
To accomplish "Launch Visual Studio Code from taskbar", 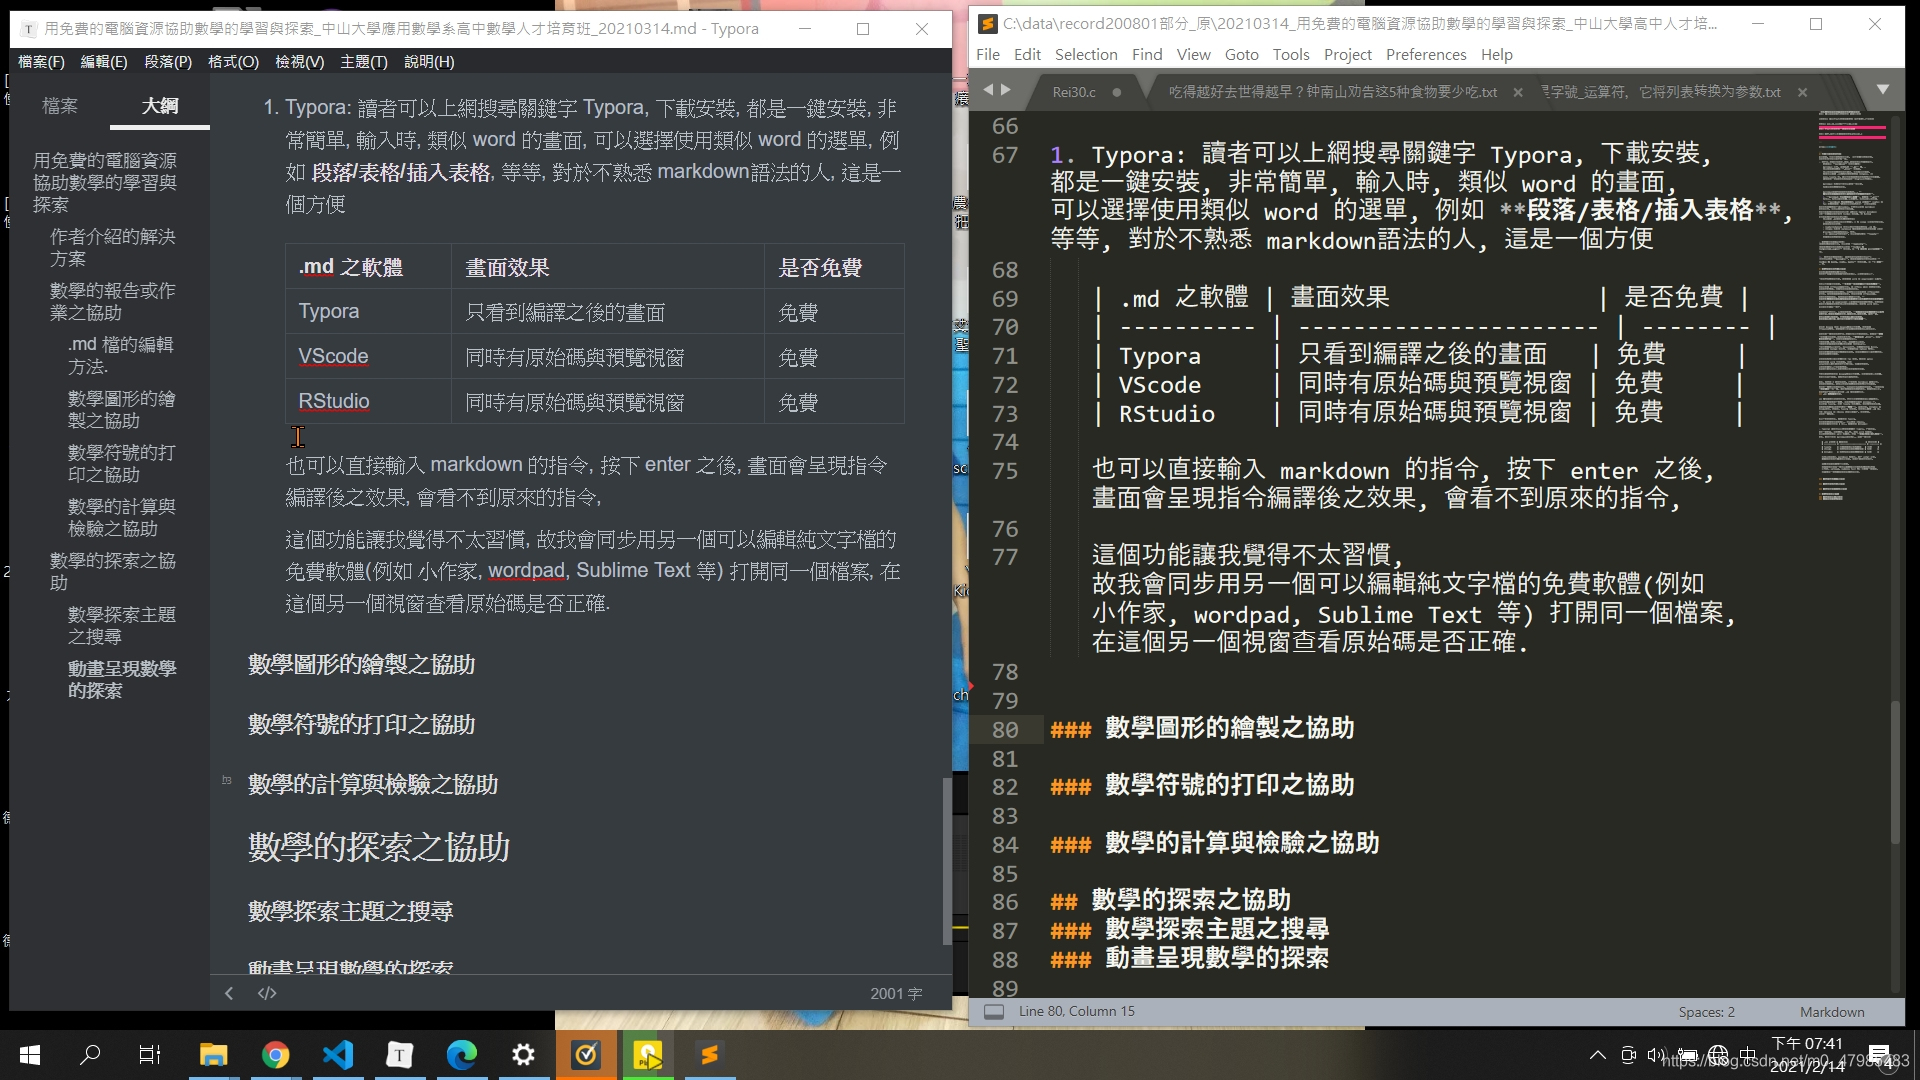I will [x=338, y=1055].
